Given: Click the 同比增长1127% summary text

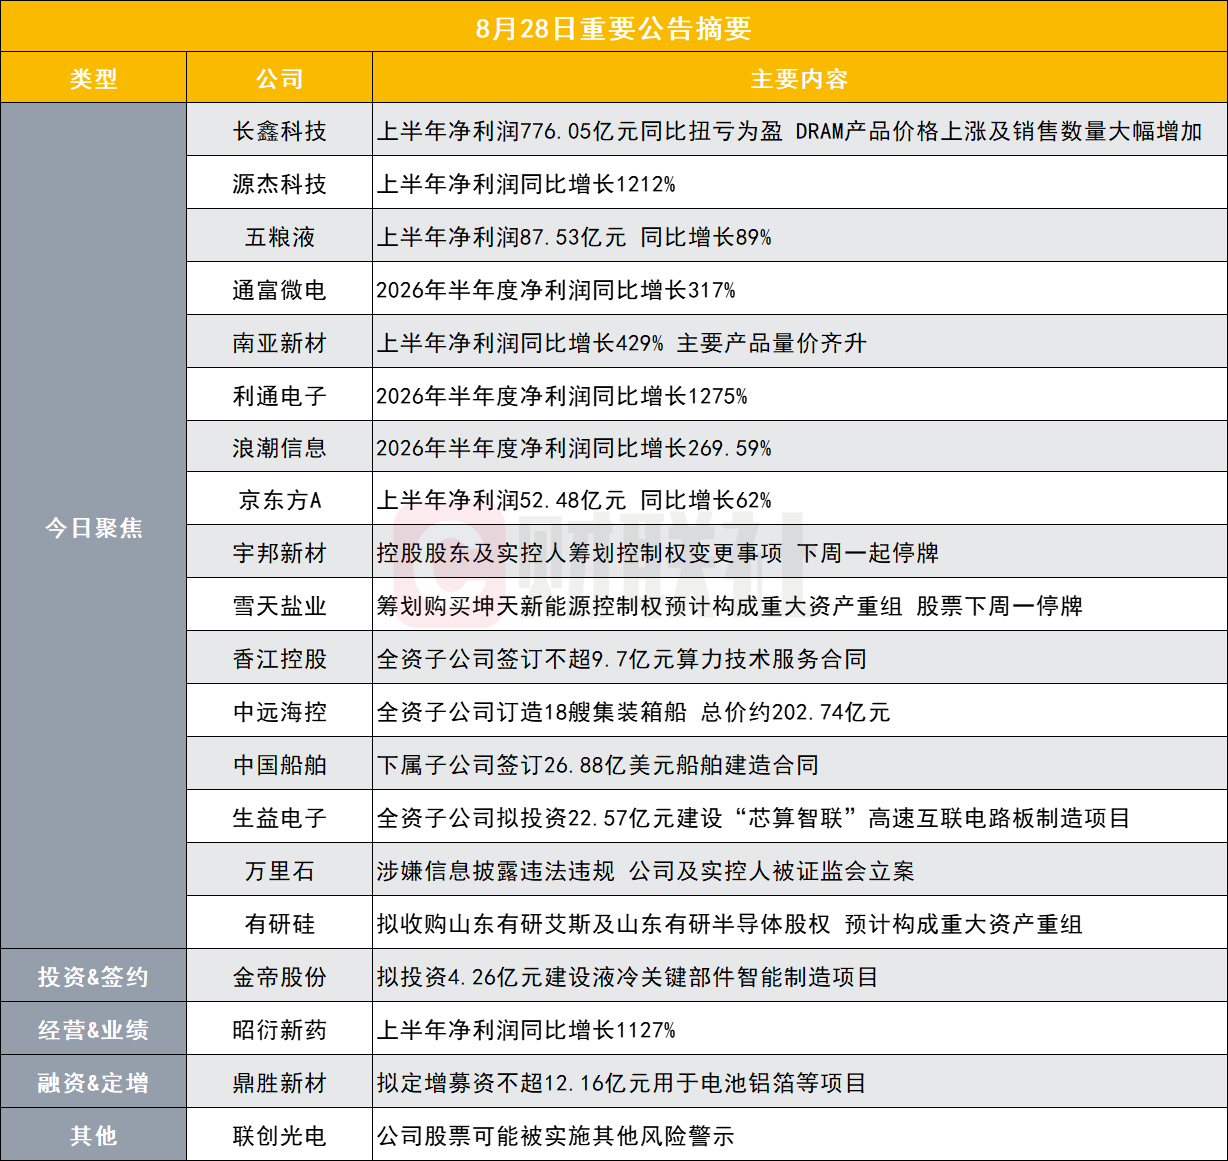Looking at the screenshot, I should point(526,1030).
